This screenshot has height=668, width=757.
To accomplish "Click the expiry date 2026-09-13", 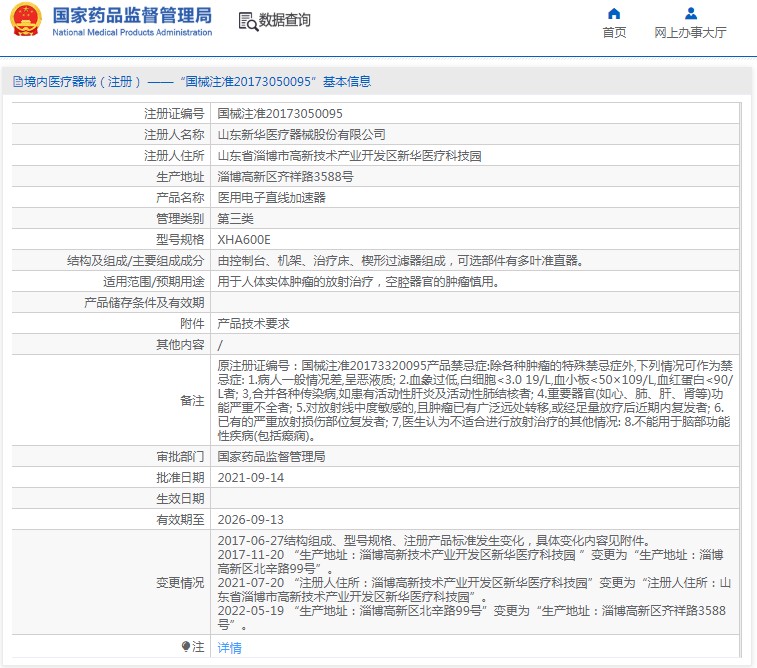I will 250,519.
